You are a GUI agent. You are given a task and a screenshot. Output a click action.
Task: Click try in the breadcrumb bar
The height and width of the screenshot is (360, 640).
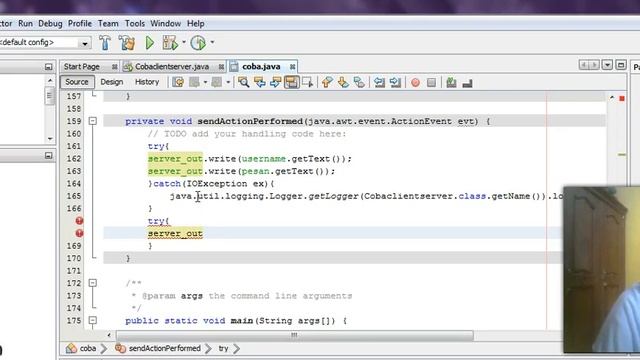[x=223, y=349]
